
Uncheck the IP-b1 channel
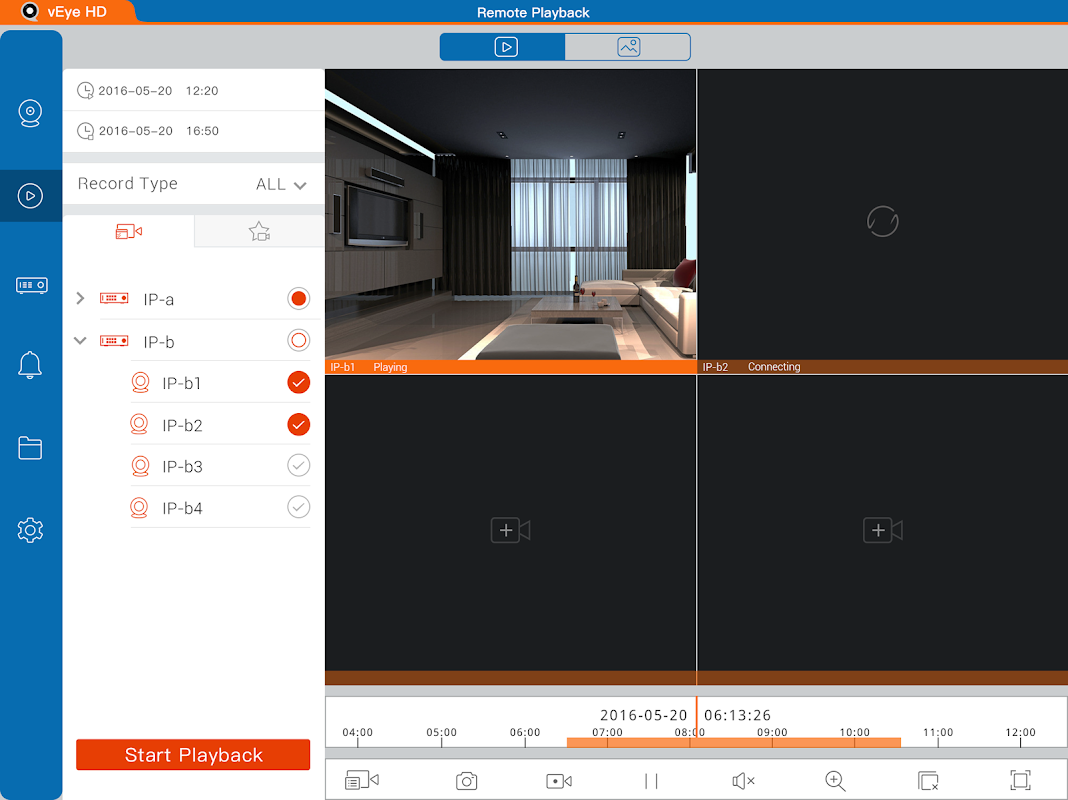[298, 383]
